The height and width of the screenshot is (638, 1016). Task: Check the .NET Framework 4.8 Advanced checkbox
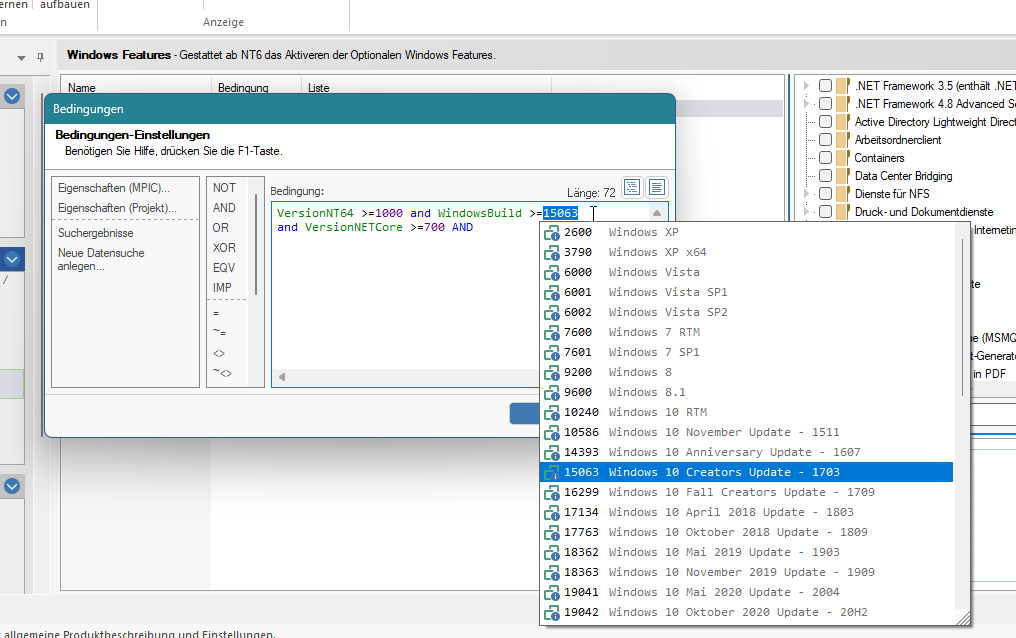pyautogui.click(x=825, y=104)
